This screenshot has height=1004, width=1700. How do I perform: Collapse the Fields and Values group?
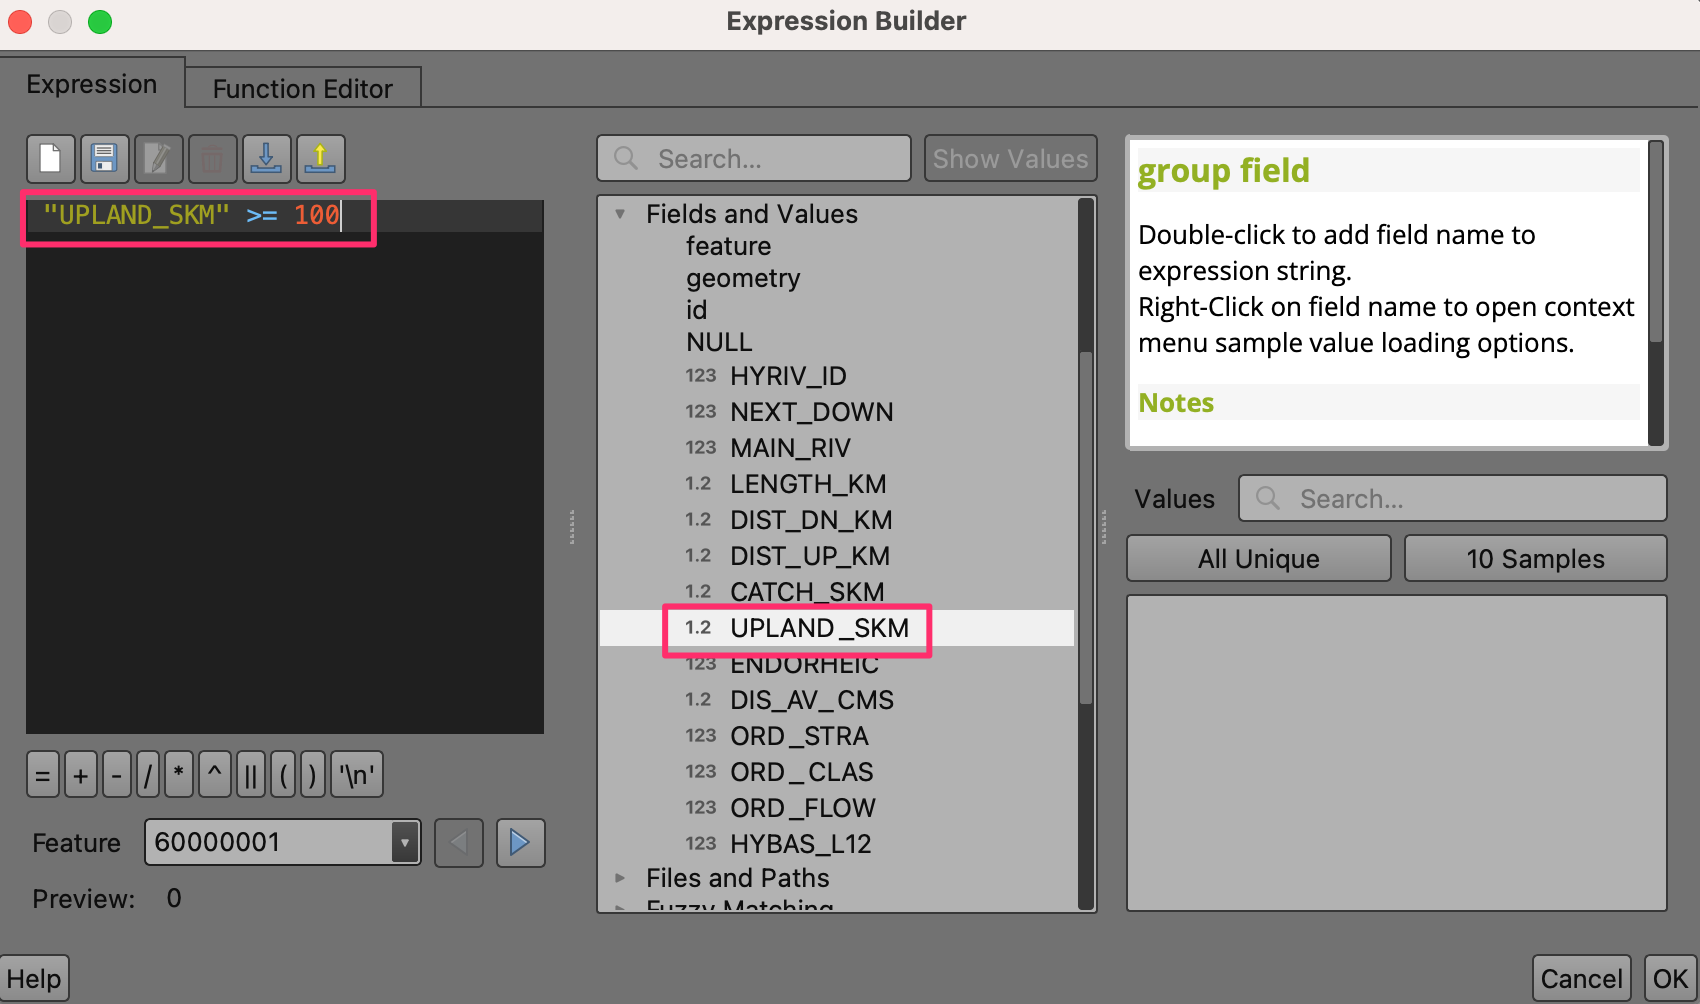pos(621,214)
